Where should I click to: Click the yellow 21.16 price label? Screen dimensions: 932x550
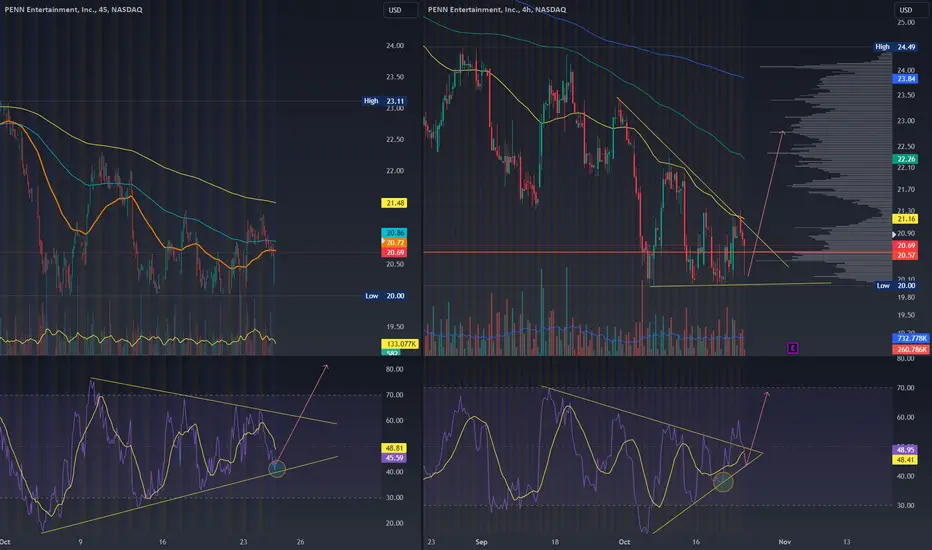905,219
